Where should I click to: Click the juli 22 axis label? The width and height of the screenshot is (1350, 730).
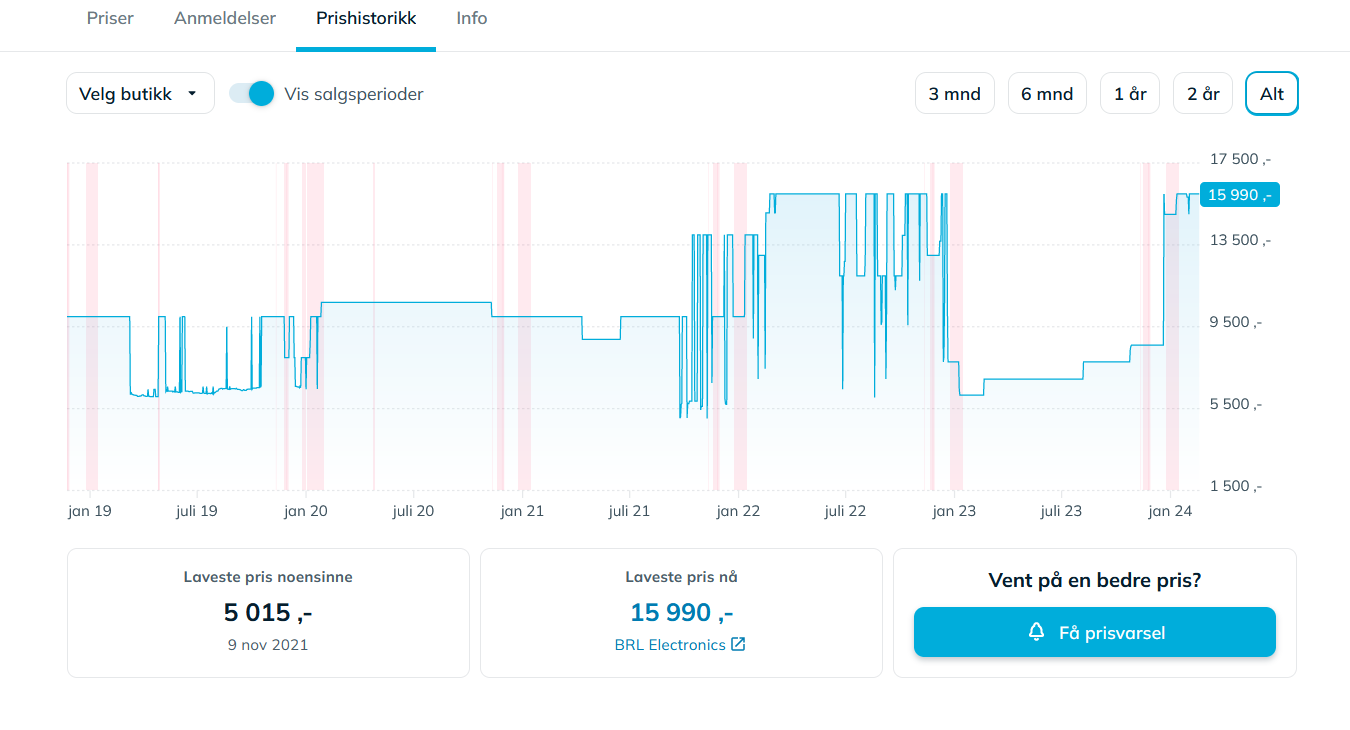coord(845,511)
